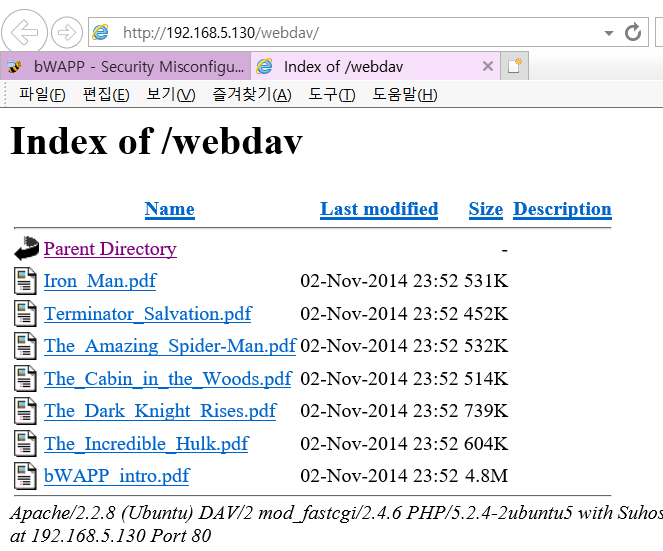
Task: Click the file icon beside The_Incredible_Hulk.pdf
Action: click(25, 444)
